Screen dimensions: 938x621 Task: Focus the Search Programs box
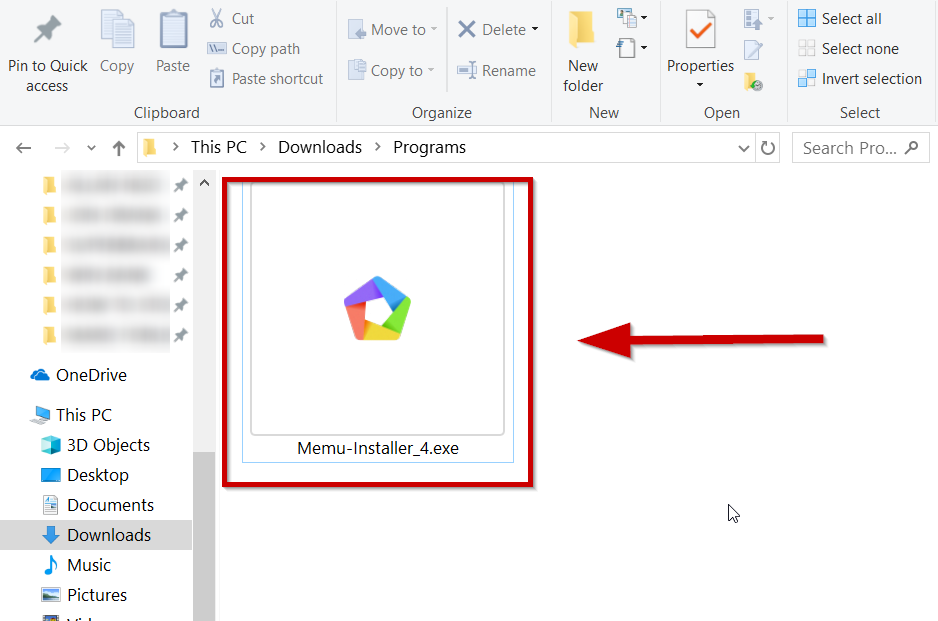(x=860, y=148)
